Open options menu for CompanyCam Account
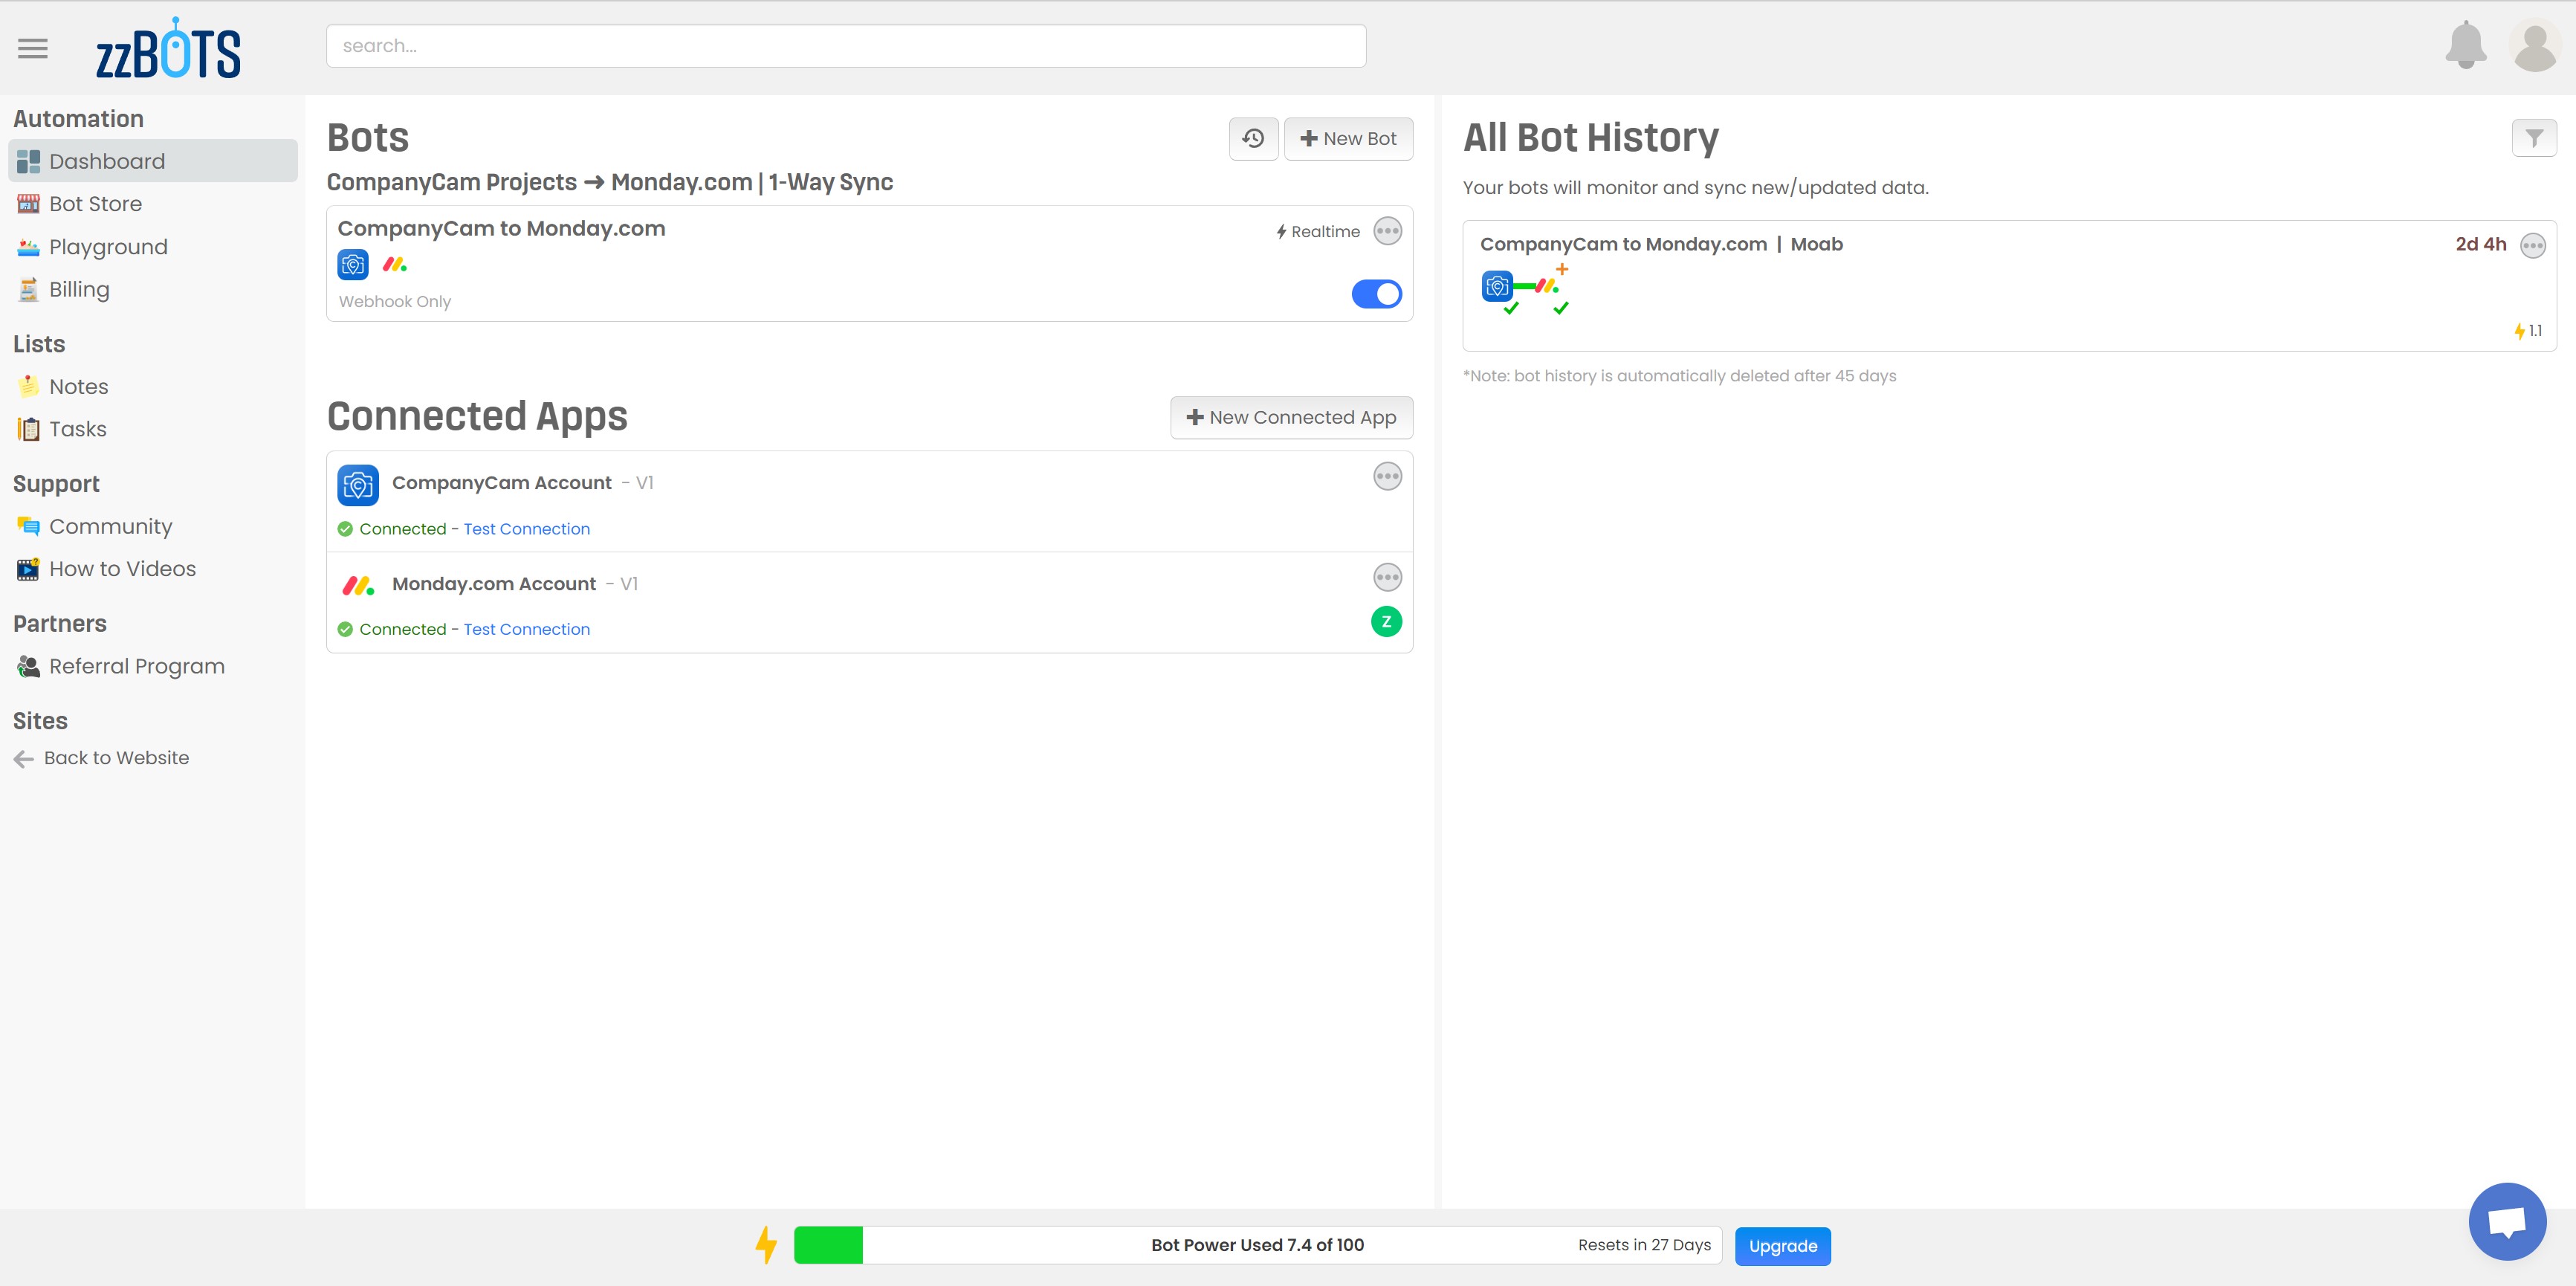 click(x=1387, y=477)
